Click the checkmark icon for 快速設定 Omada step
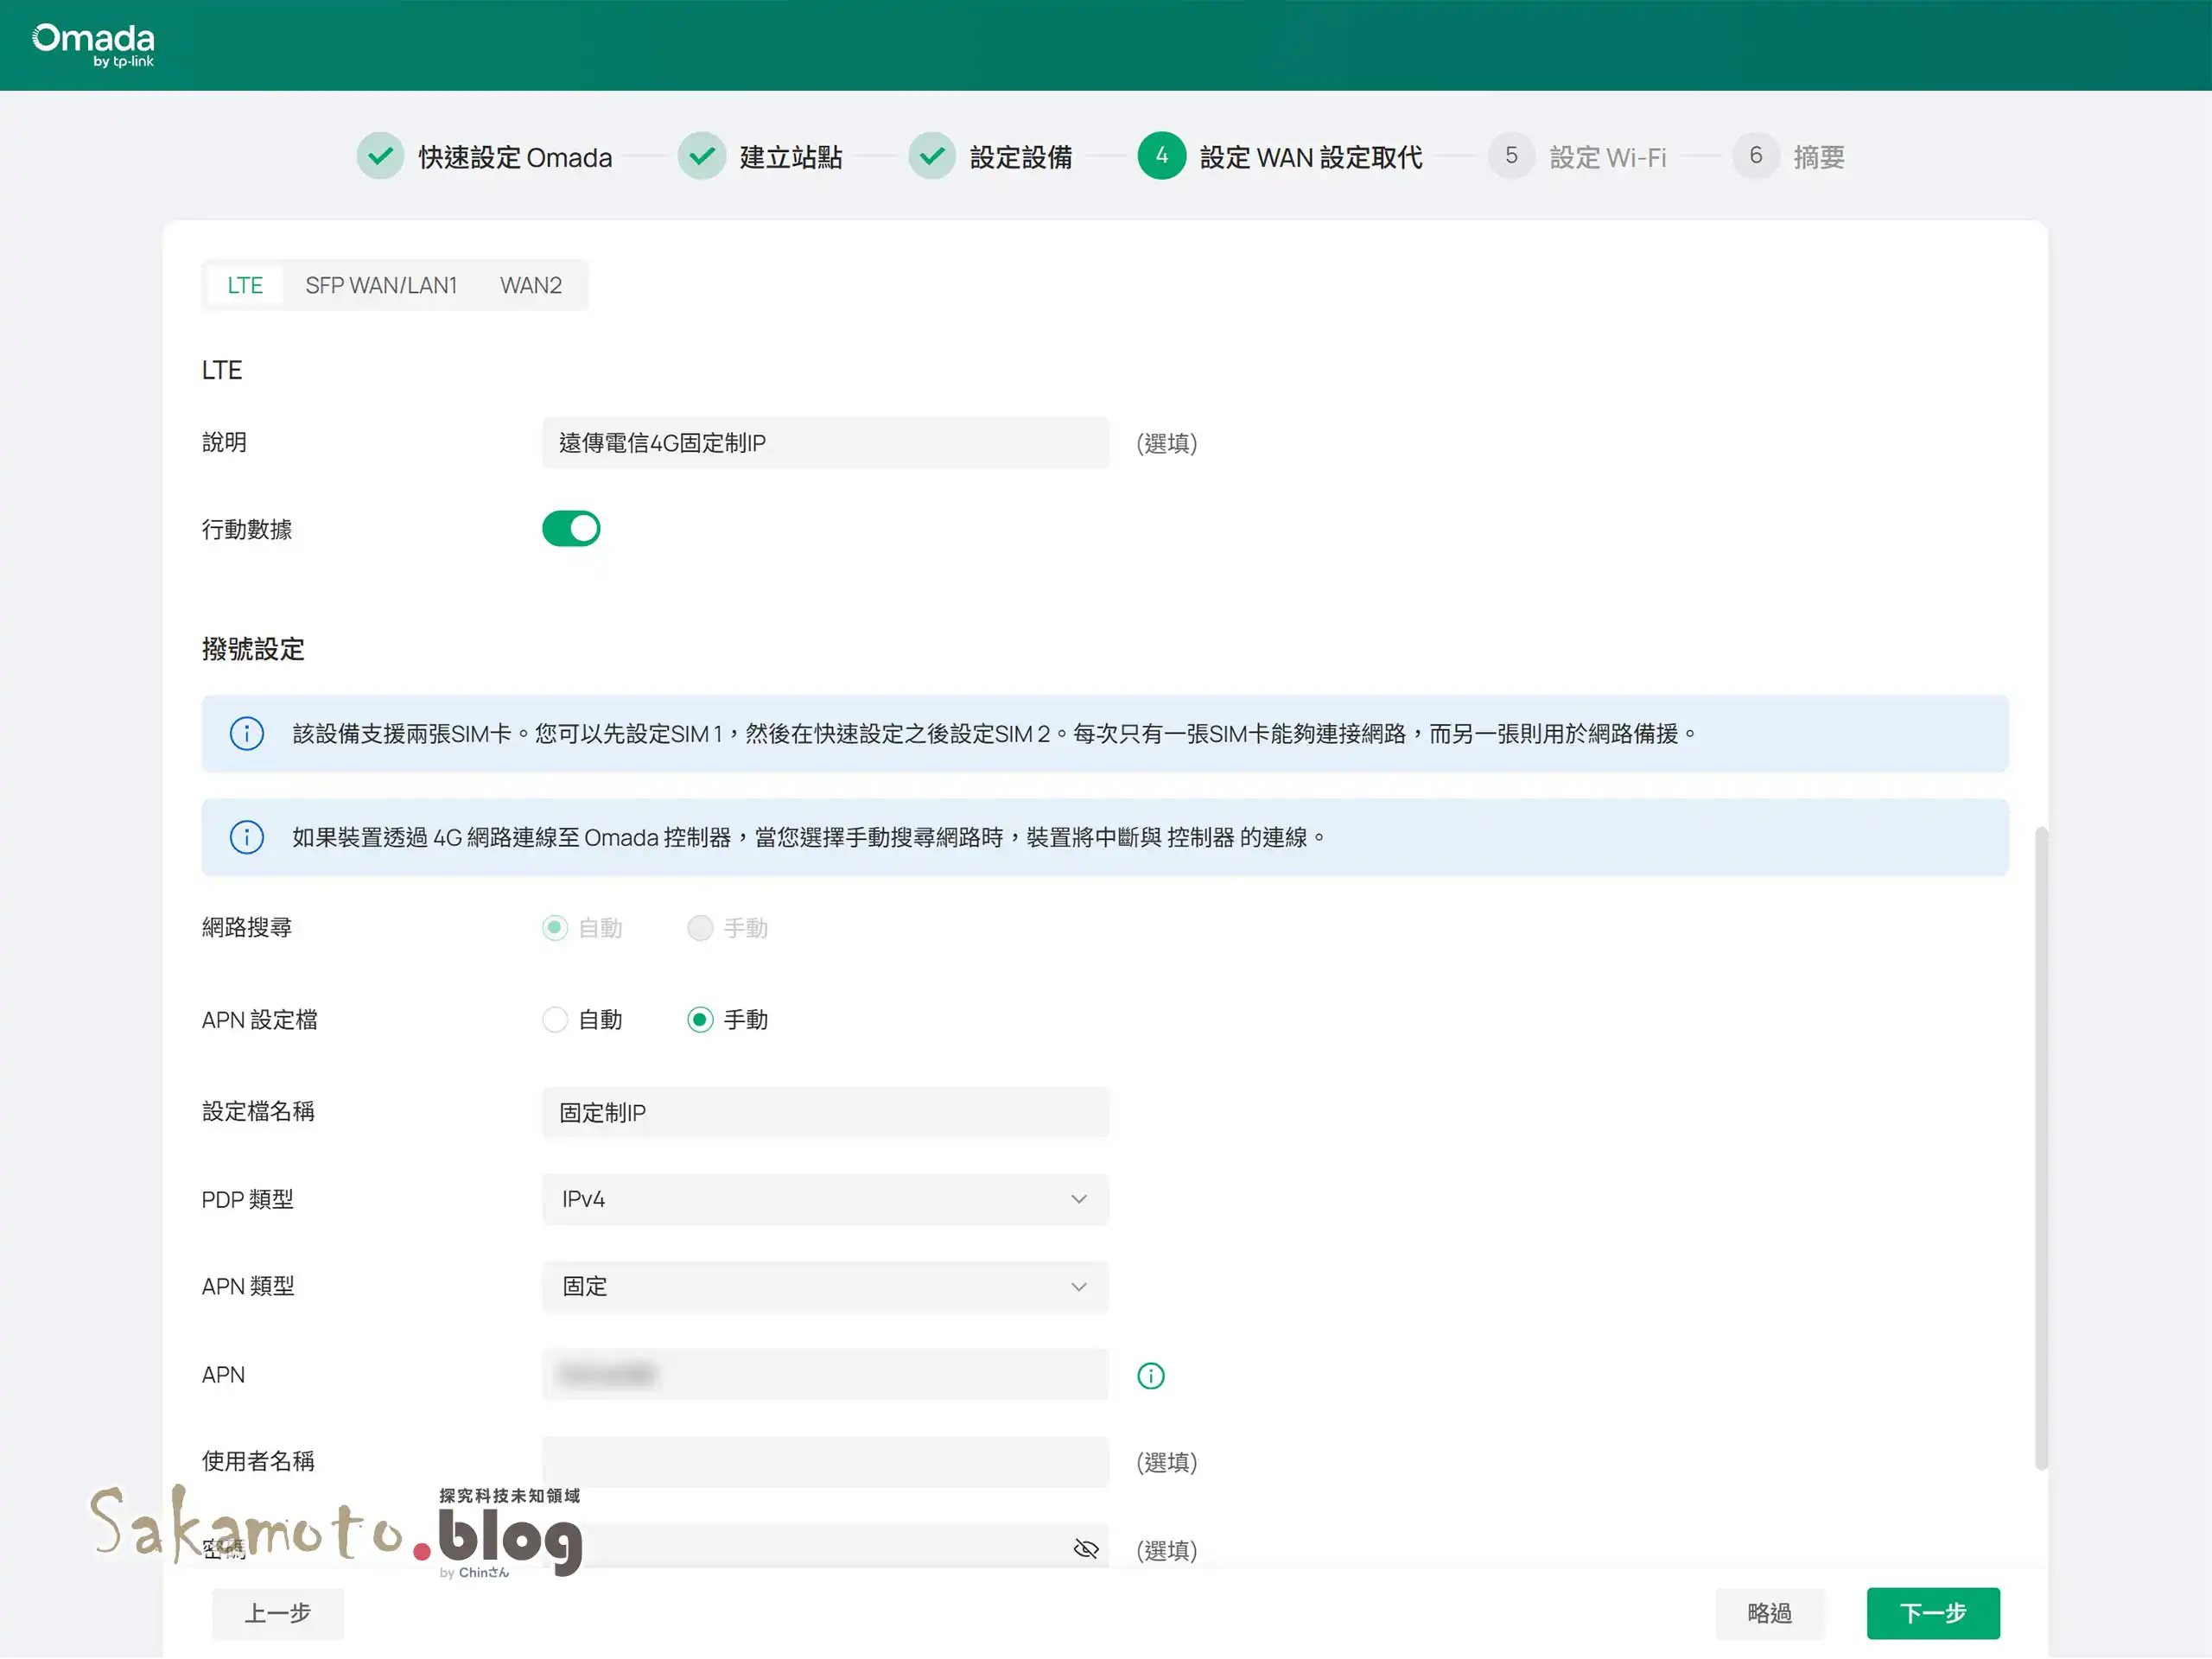 380,156
